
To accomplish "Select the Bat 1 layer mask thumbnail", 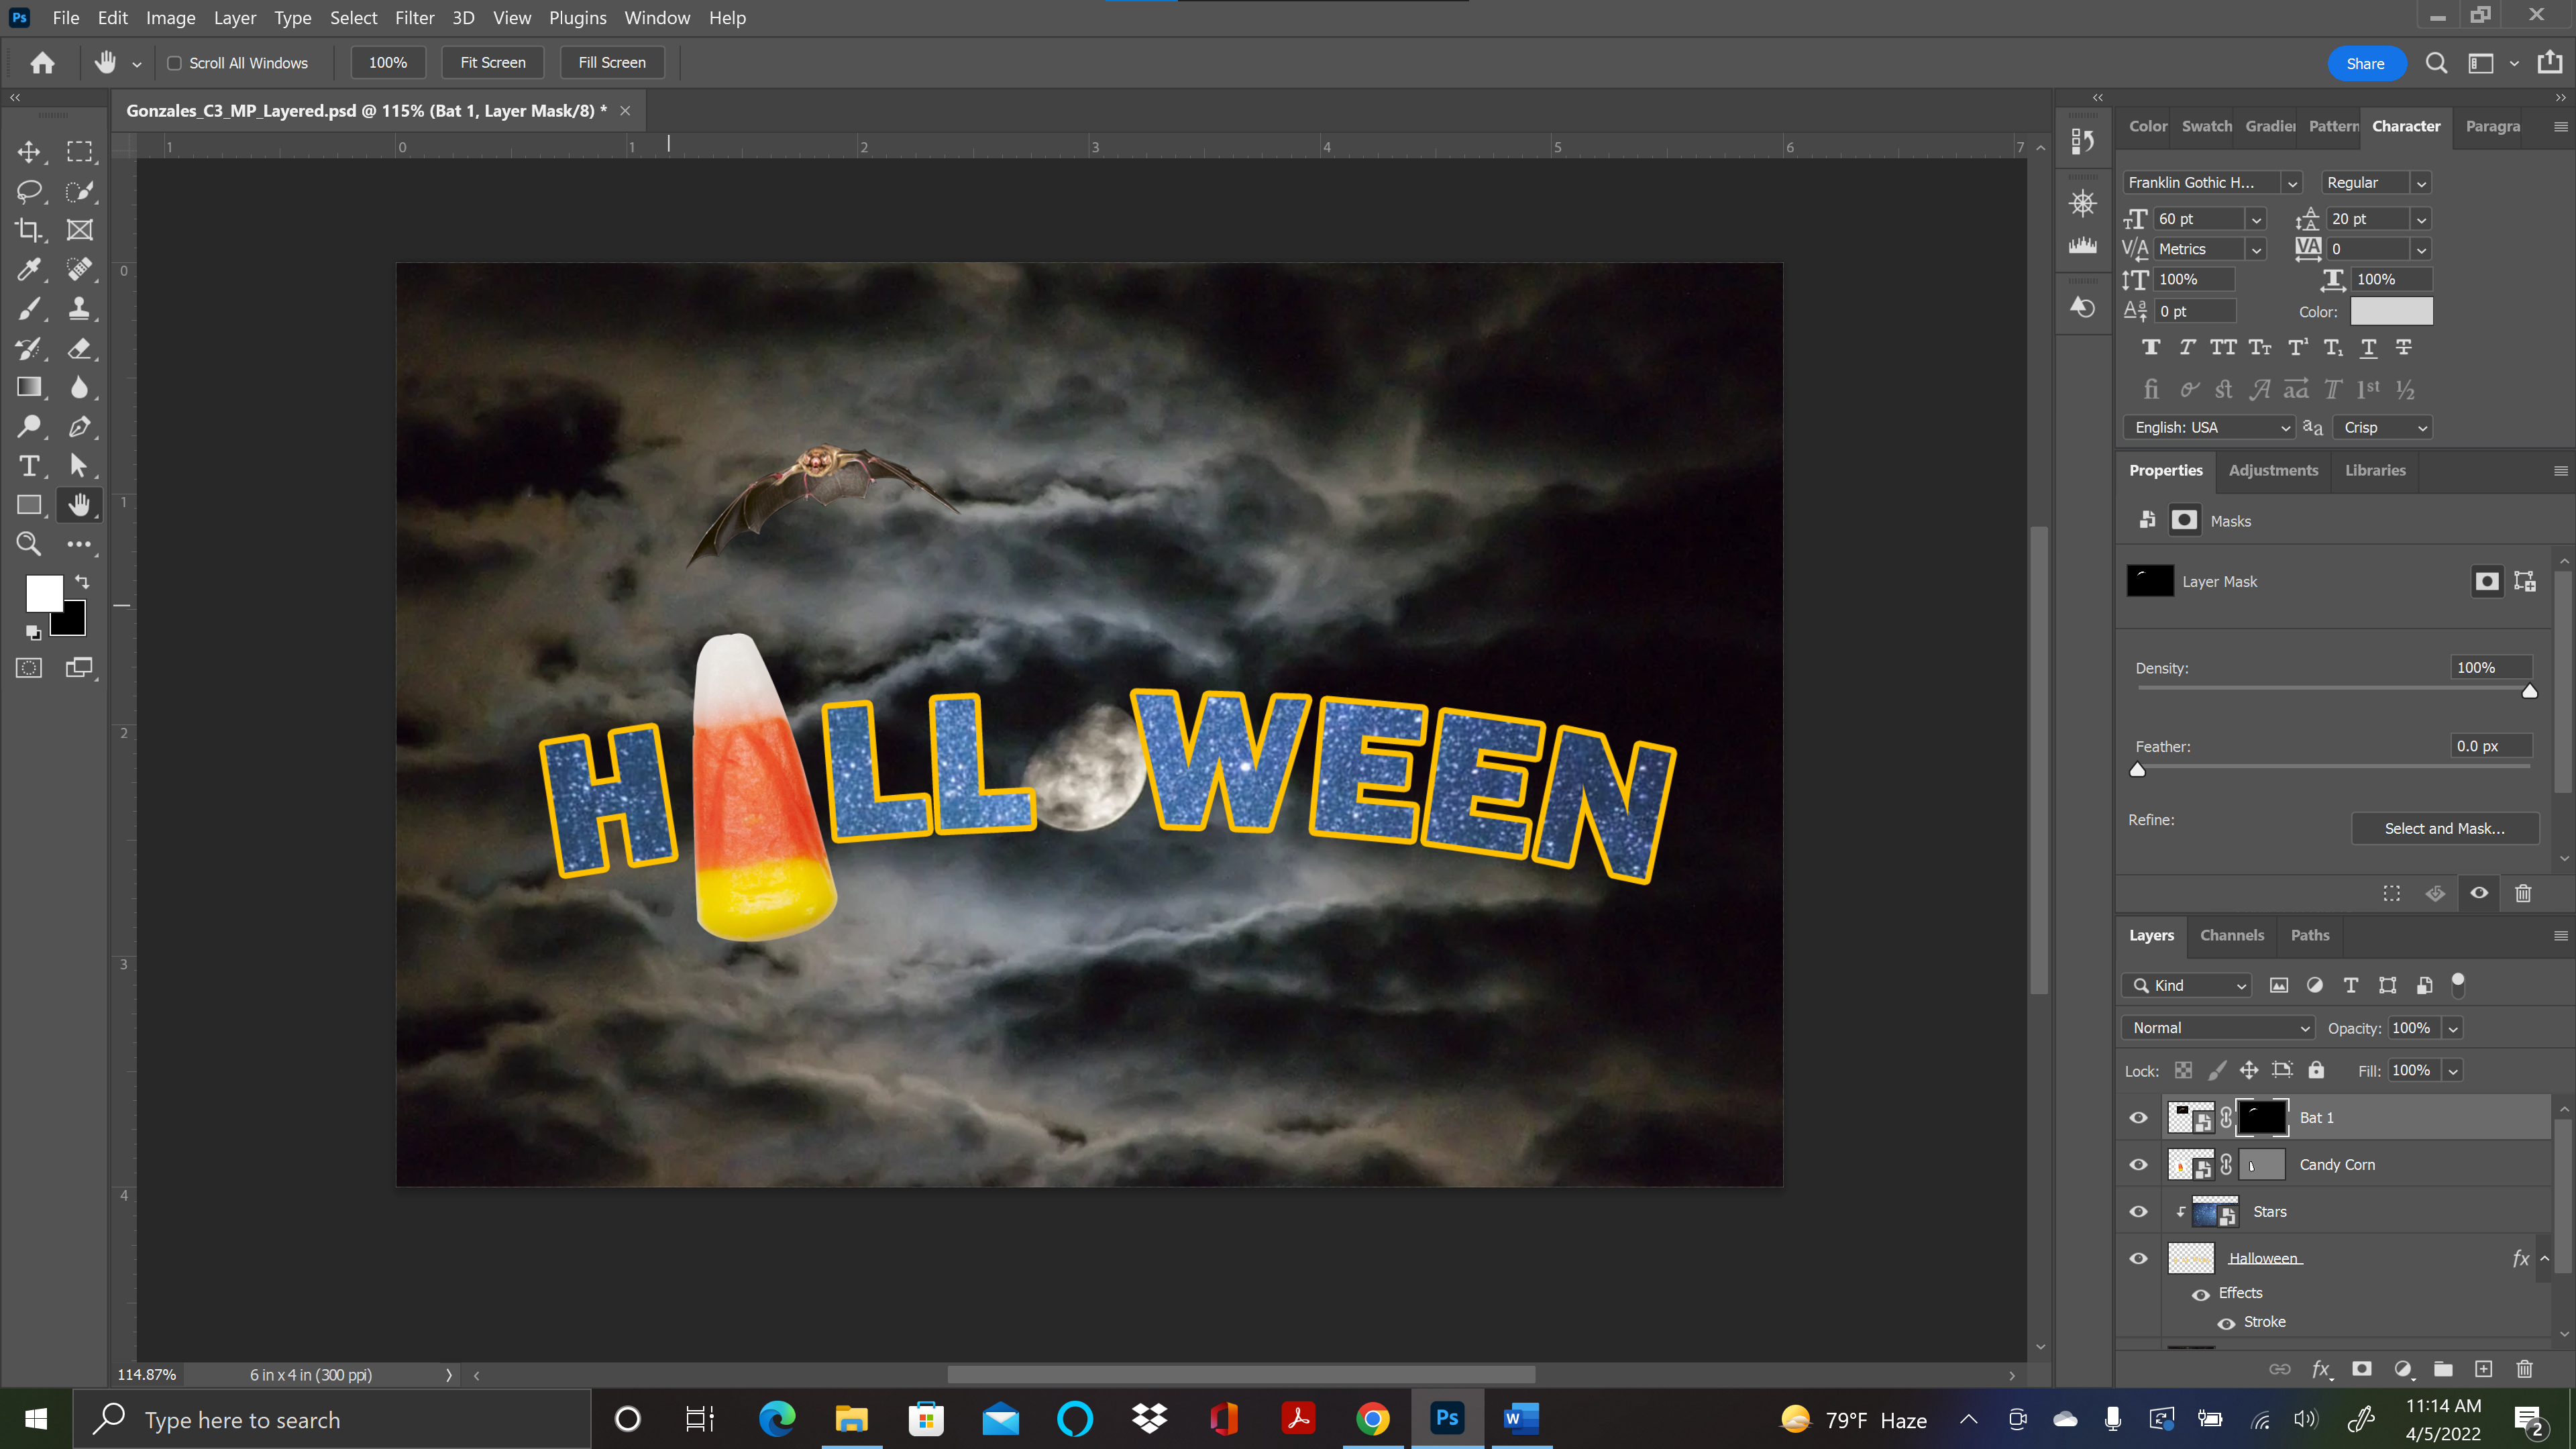I will [x=2261, y=1118].
